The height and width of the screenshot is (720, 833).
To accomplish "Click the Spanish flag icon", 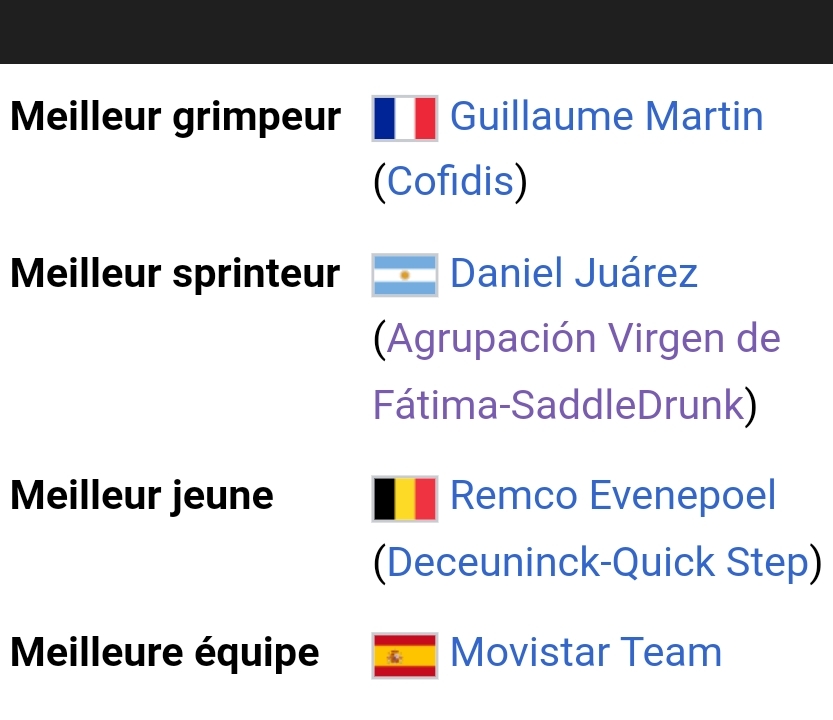I will tap(404, 655).
